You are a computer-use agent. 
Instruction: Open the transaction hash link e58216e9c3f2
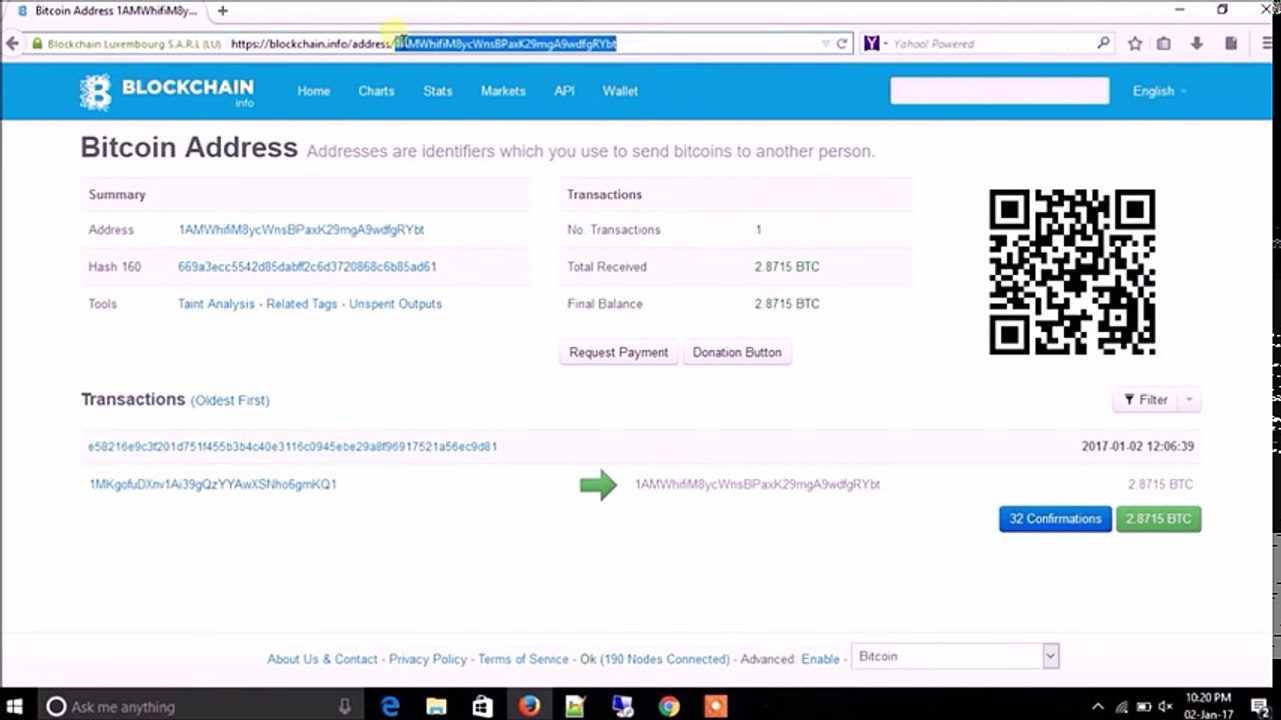tap(292, 447)
